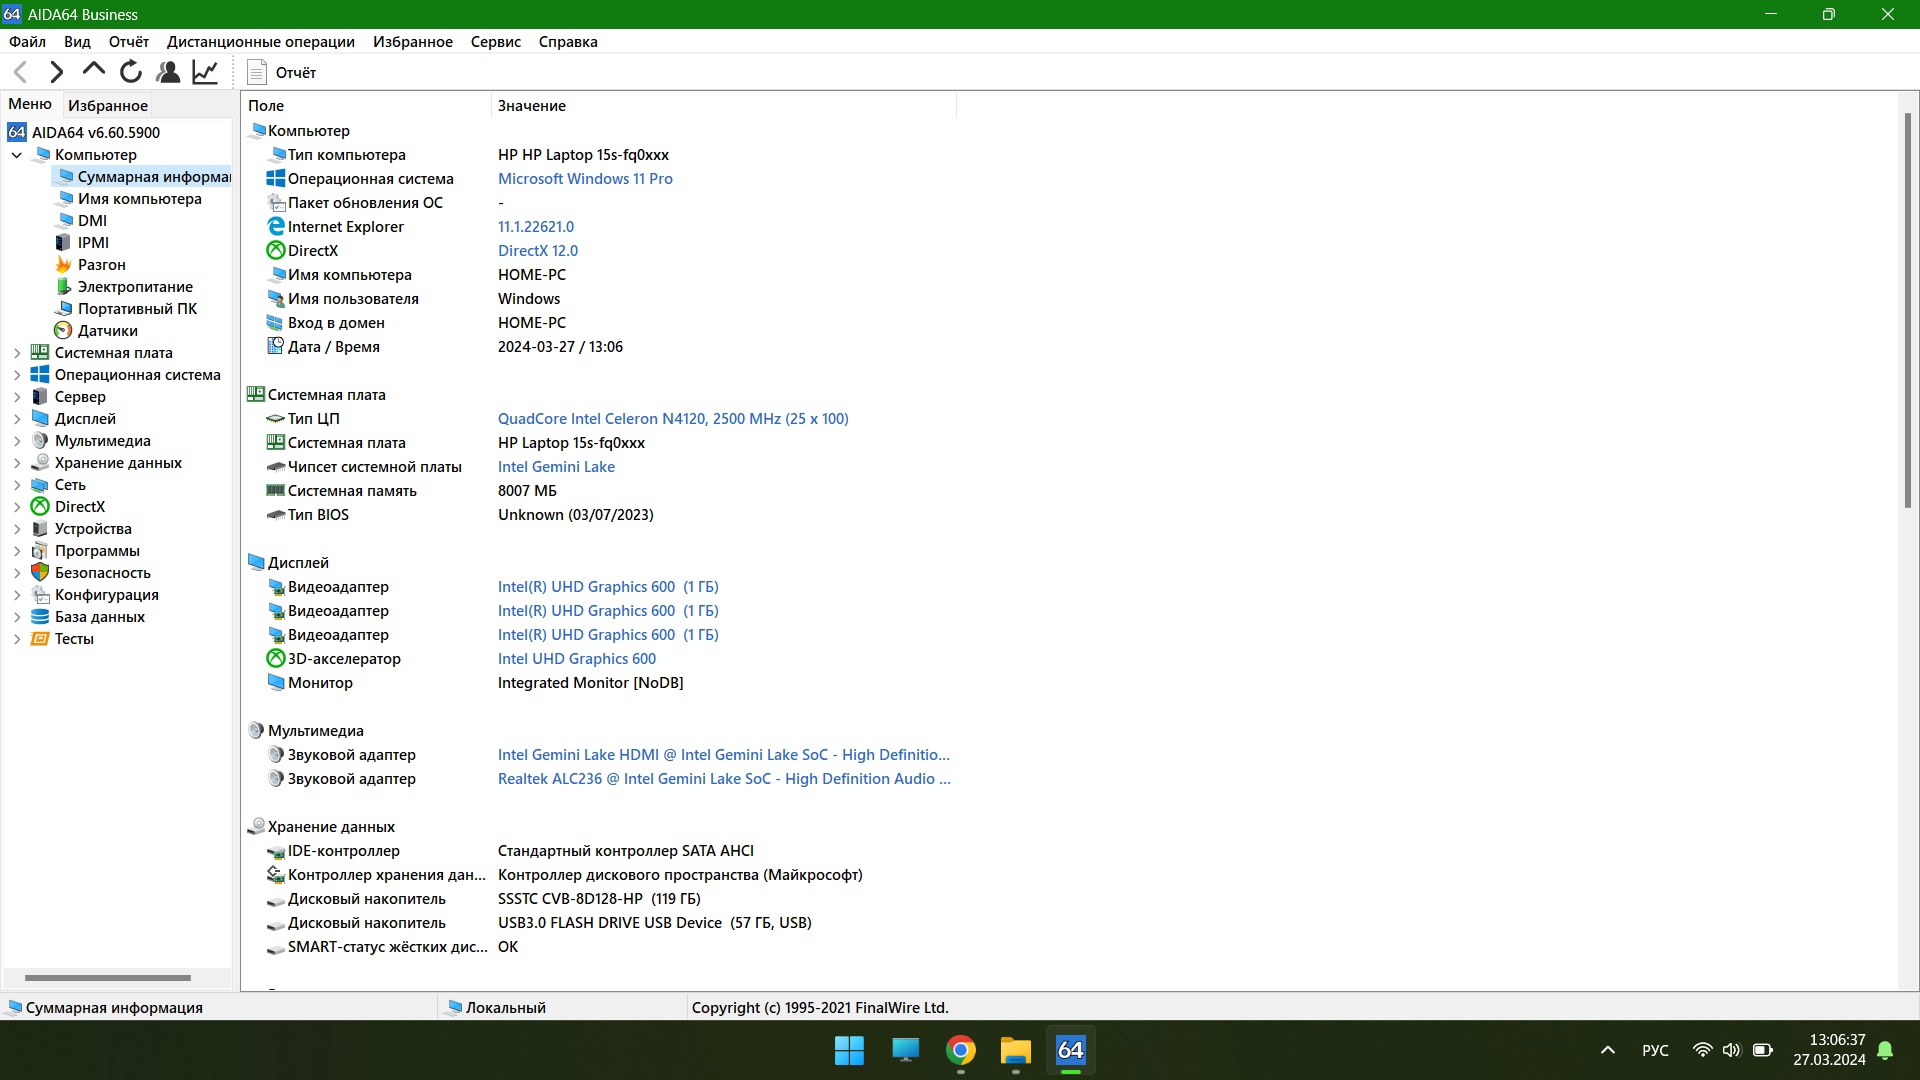The width and height of the screenshot is (1920, 1080).
Task: Click the Up level toolbar arrow
Action: [94, 70]
